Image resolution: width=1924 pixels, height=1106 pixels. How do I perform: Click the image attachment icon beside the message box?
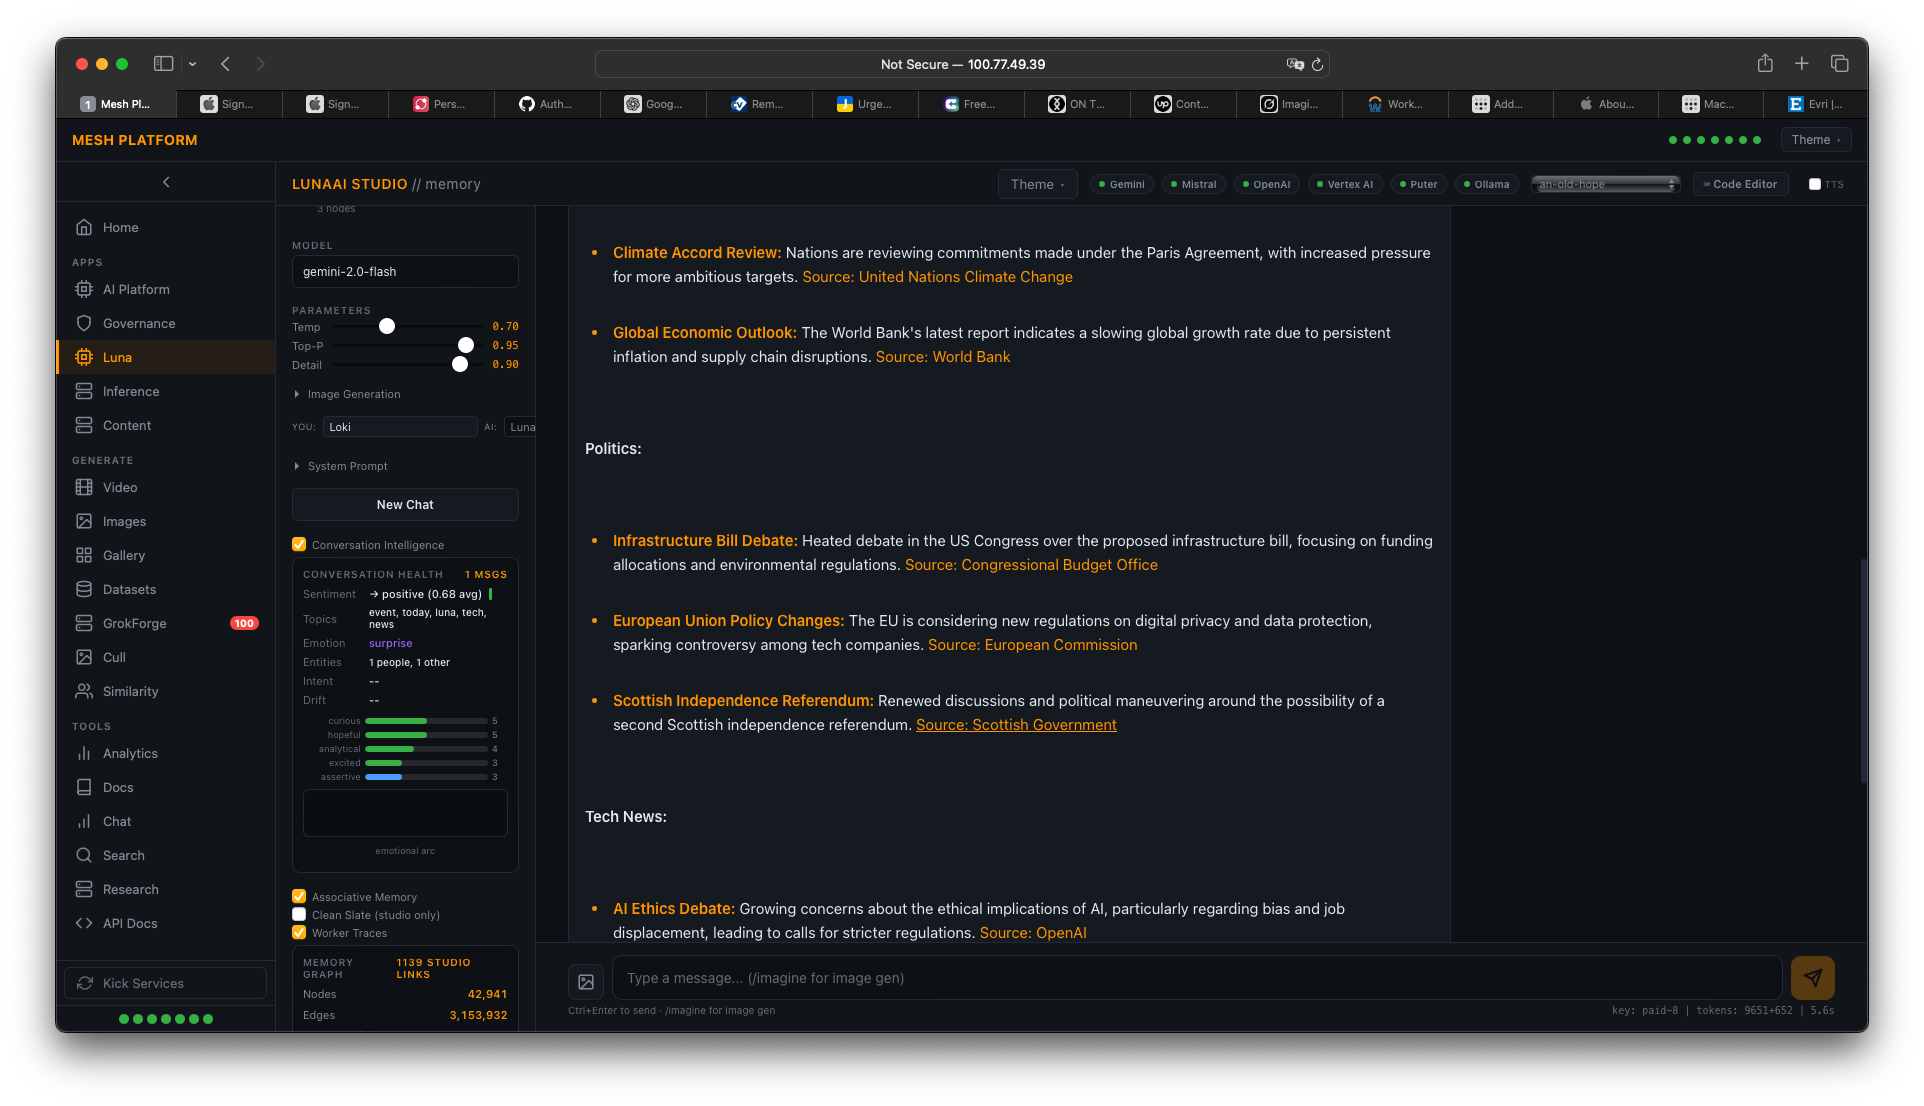(586, 982)
